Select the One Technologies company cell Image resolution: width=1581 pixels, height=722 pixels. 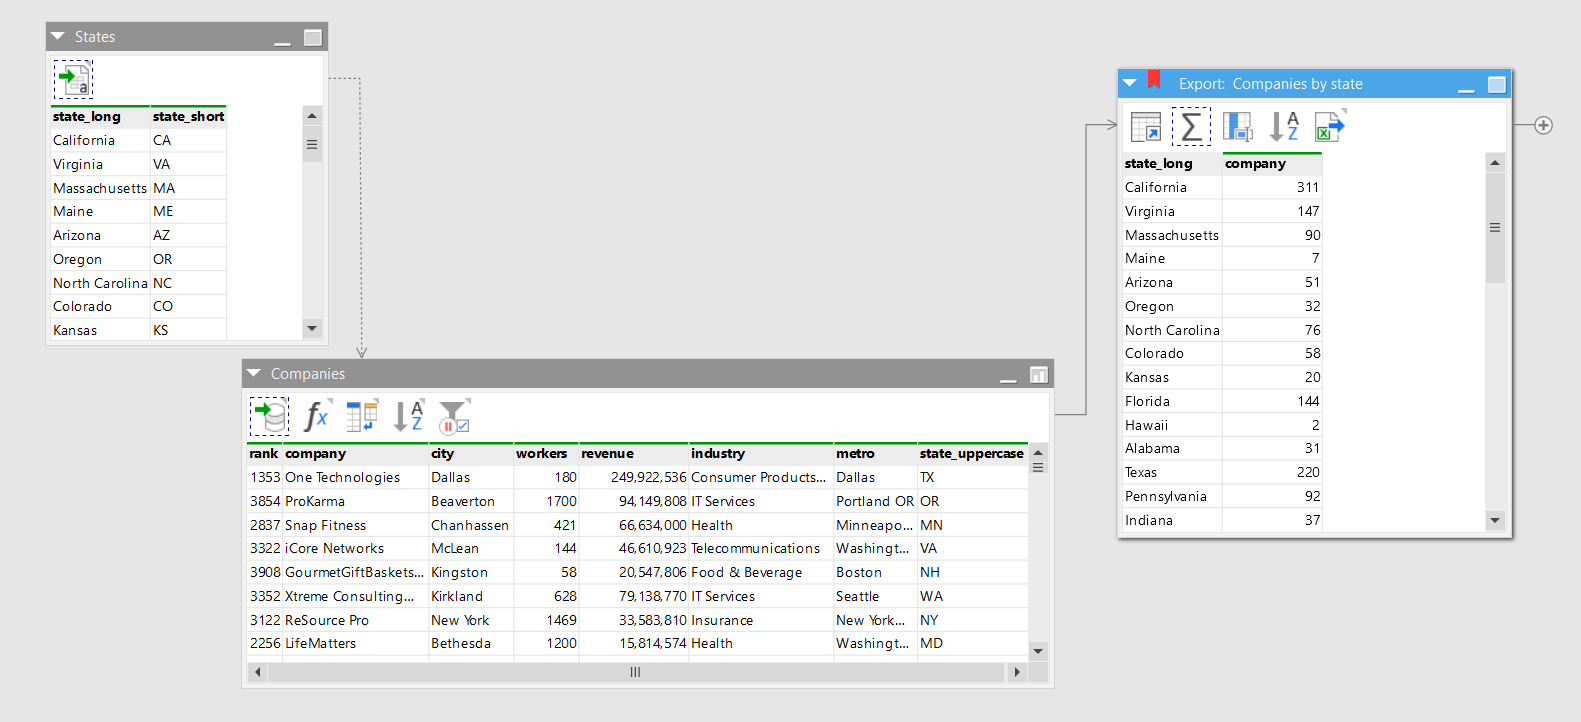(355, 478)
